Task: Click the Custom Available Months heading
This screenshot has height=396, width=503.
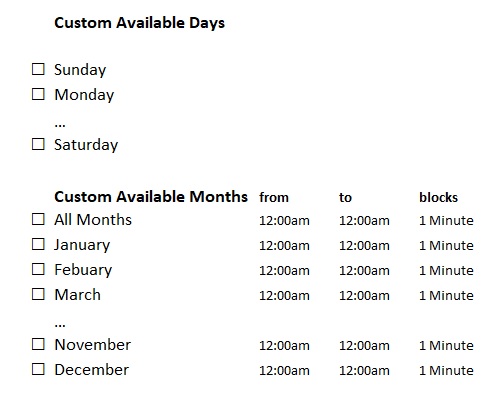Action: tap(151, 197)
